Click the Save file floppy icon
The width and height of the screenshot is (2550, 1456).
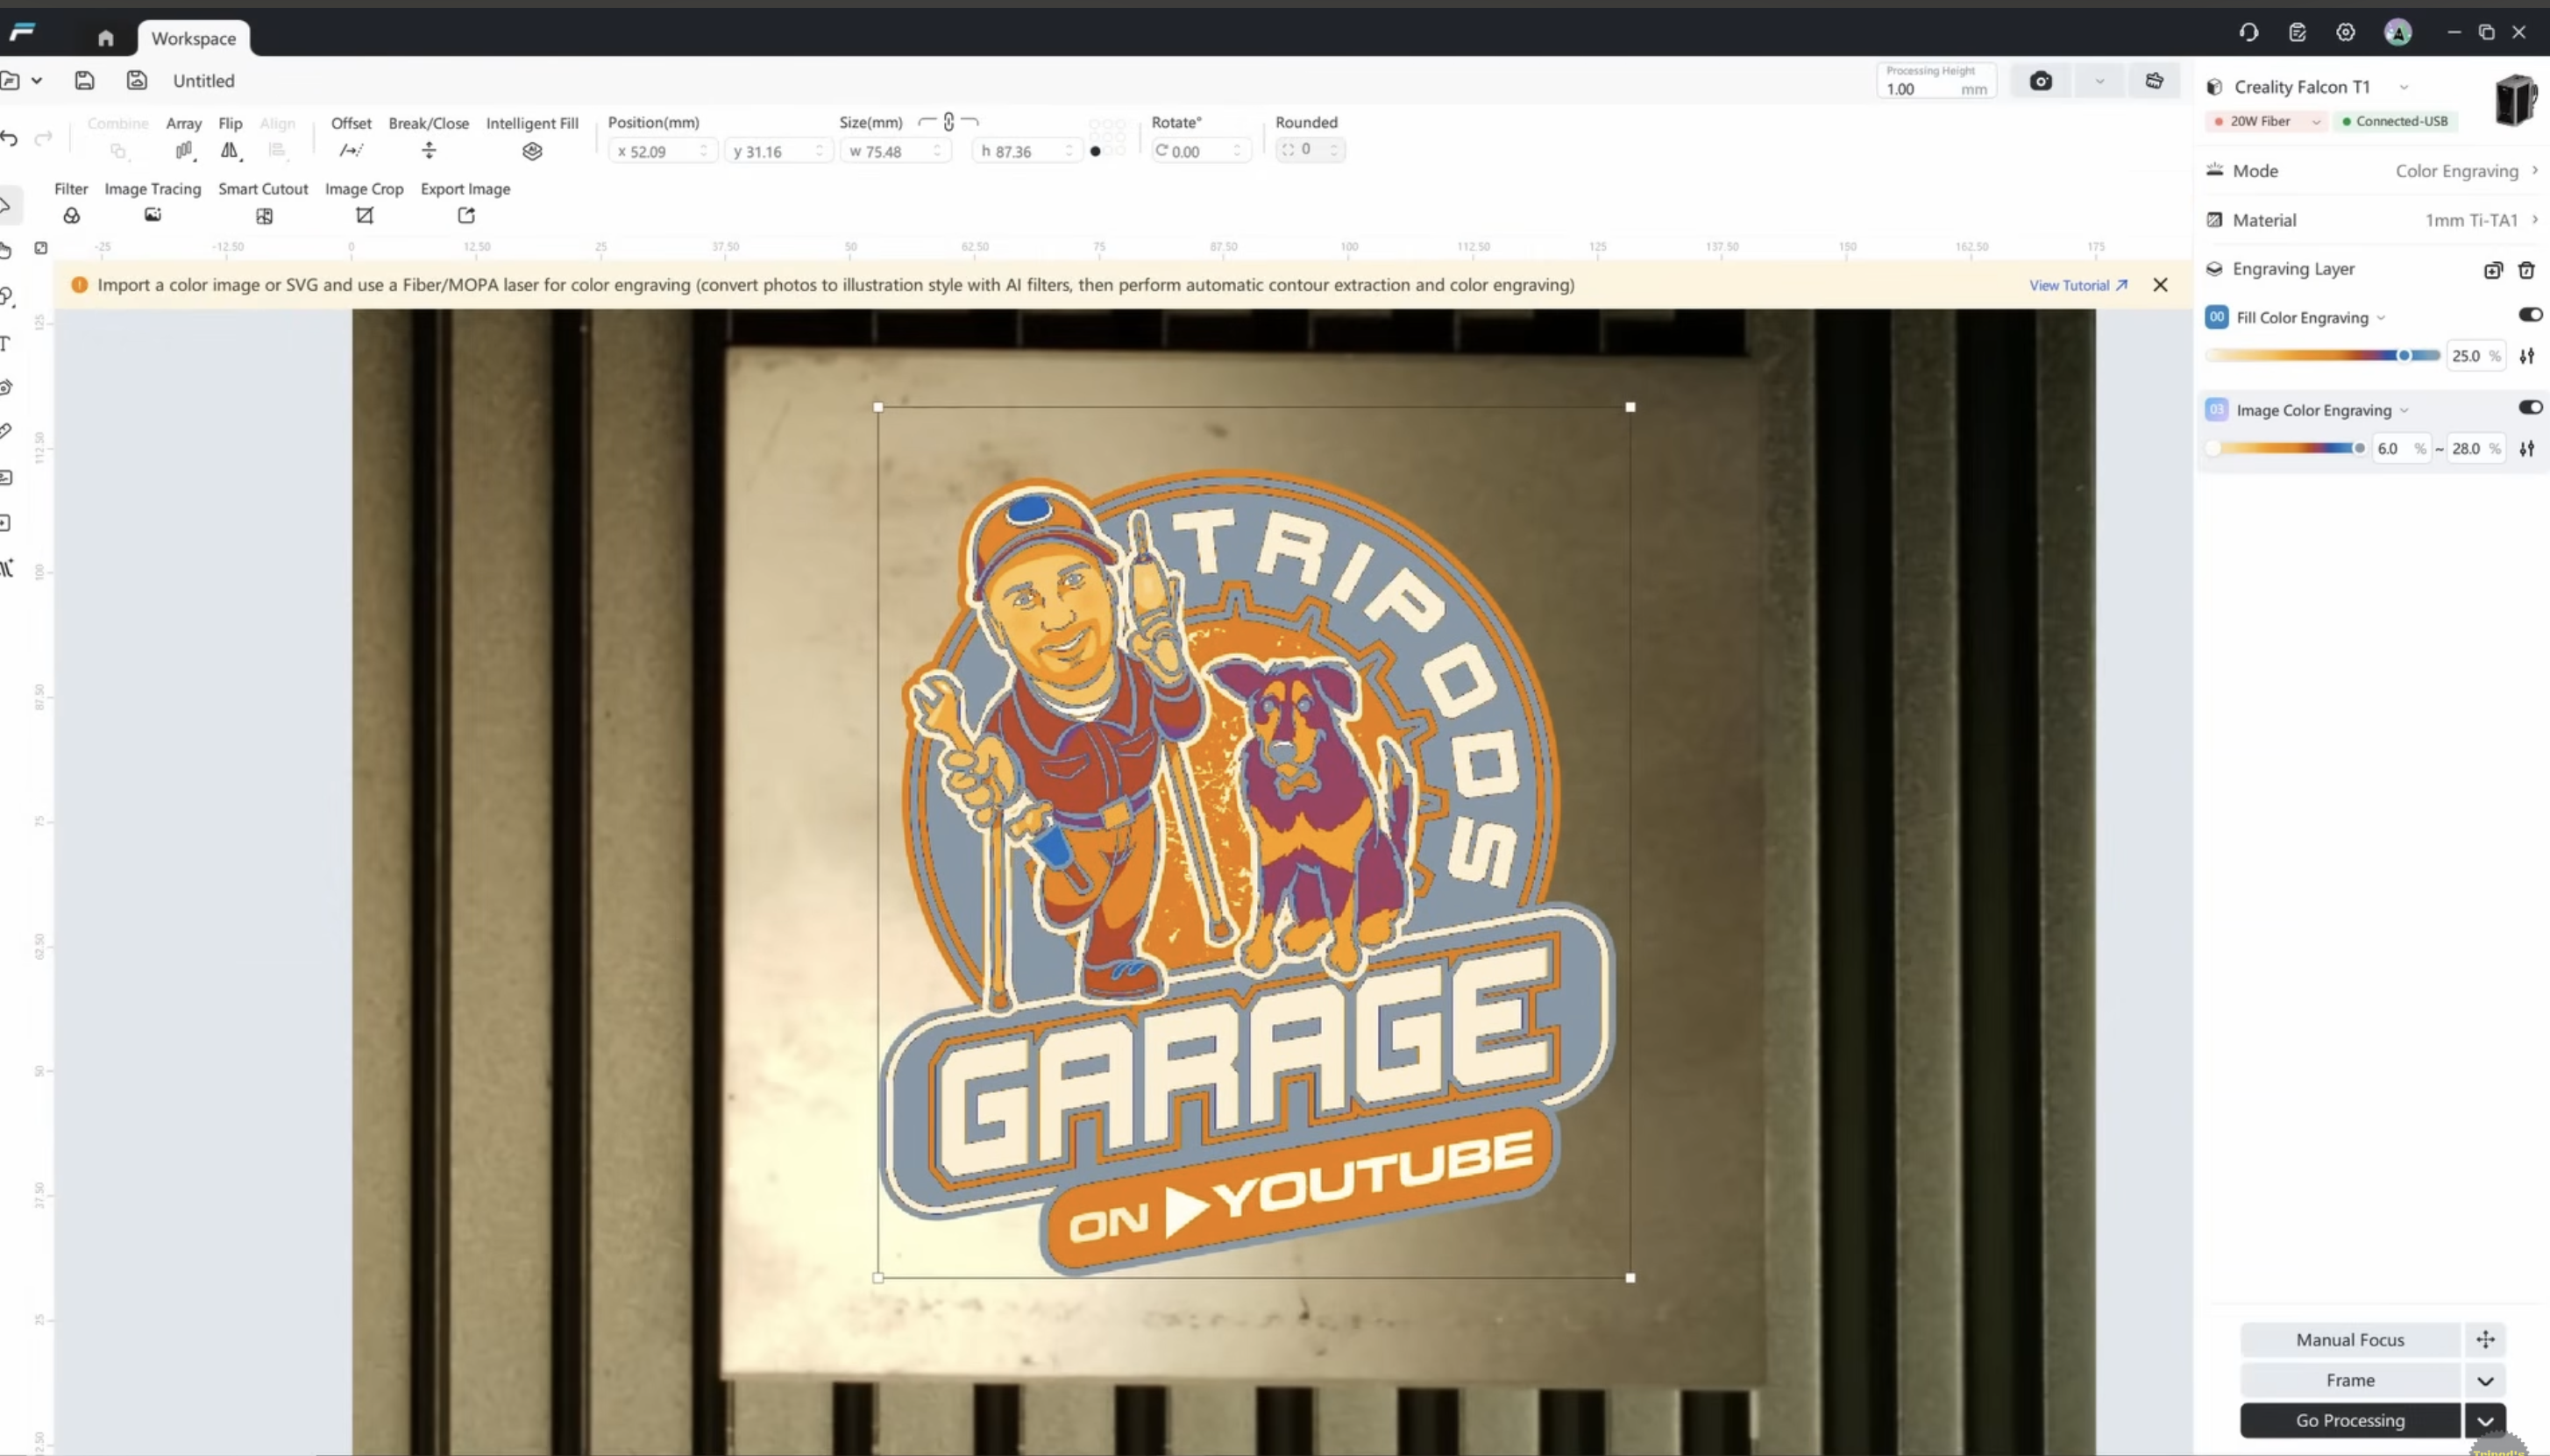pyautogui.click(x=85, y=80)
